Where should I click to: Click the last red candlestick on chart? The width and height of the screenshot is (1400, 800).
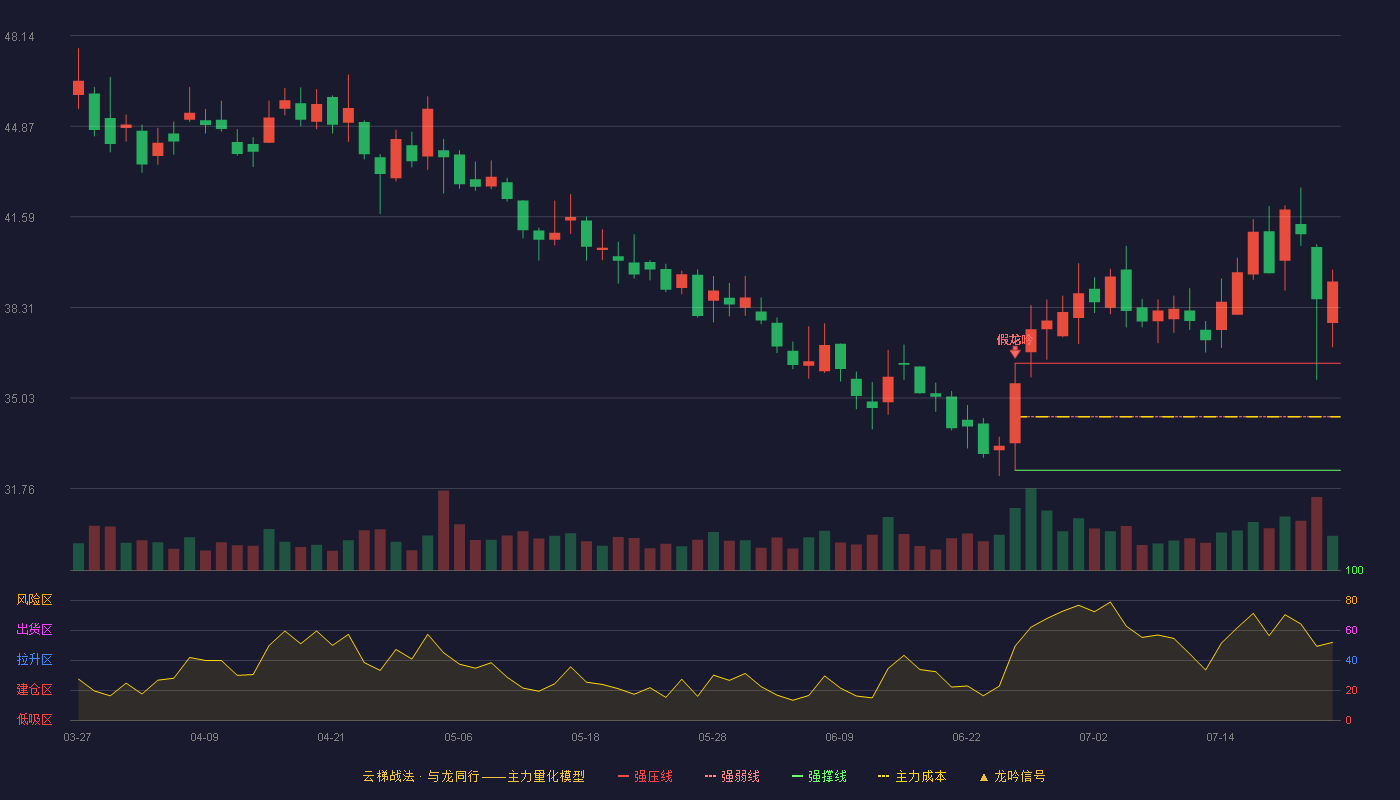pos(1332,302)
